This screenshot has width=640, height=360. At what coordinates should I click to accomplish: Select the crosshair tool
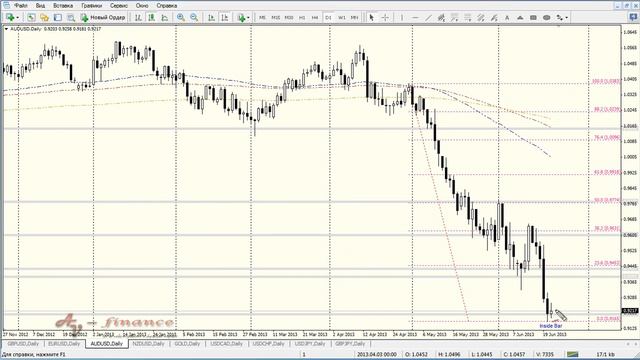point(385,18)
